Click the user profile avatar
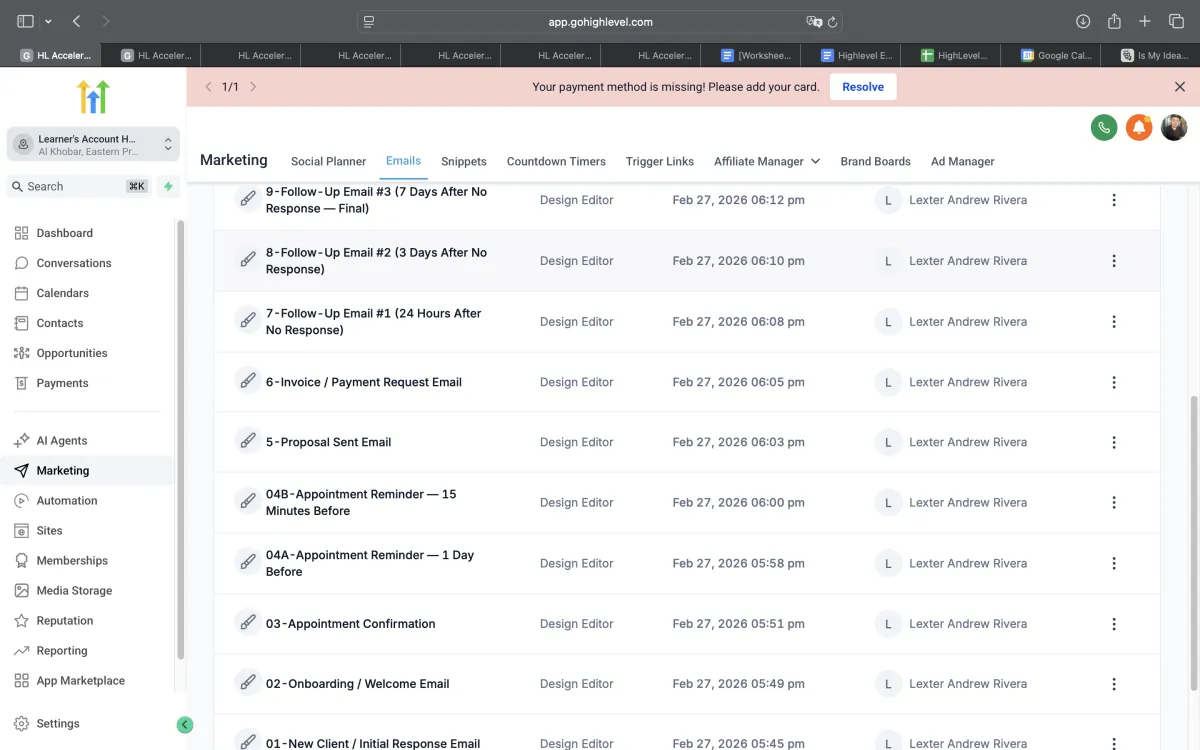Image resolution: width=1200 pixels, height=750 pixels. 1174,127
